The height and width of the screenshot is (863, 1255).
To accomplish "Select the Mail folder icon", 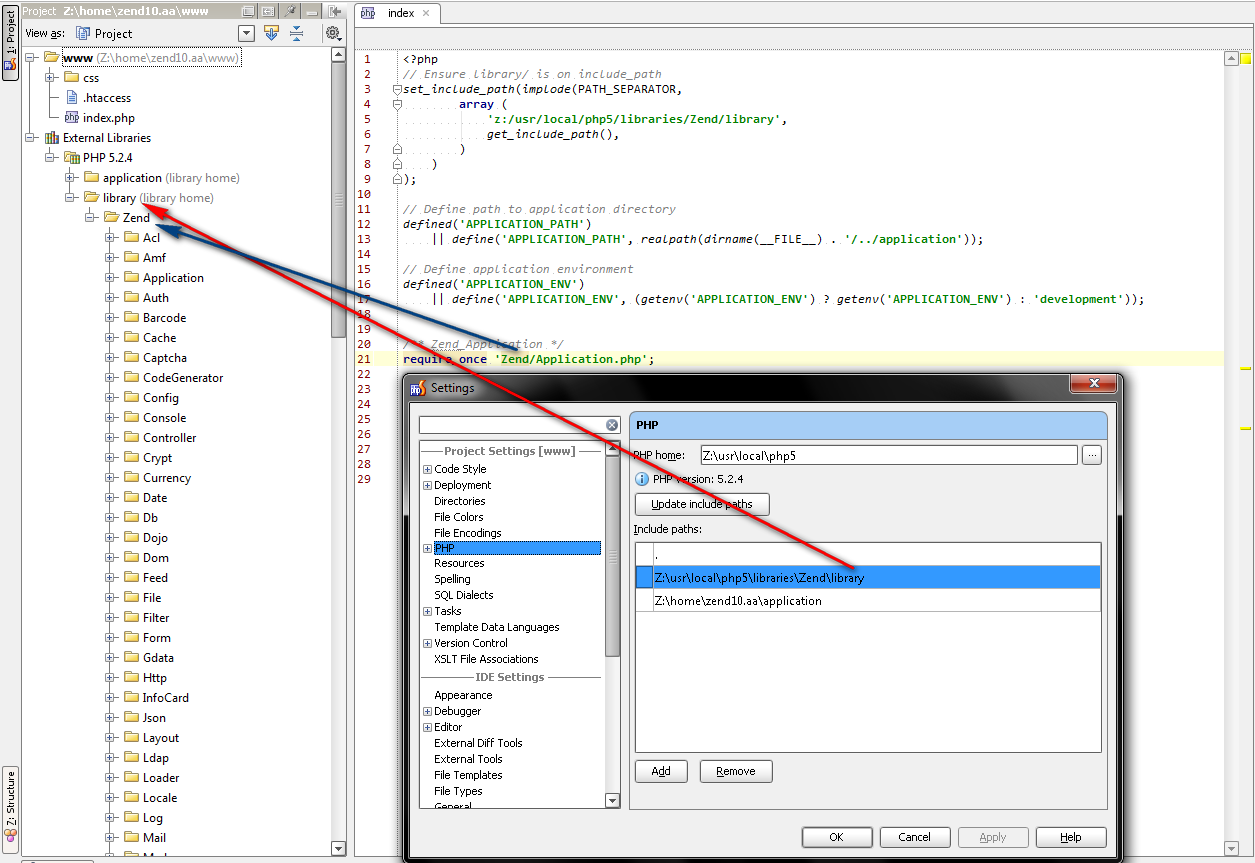I will coord(131,838).
